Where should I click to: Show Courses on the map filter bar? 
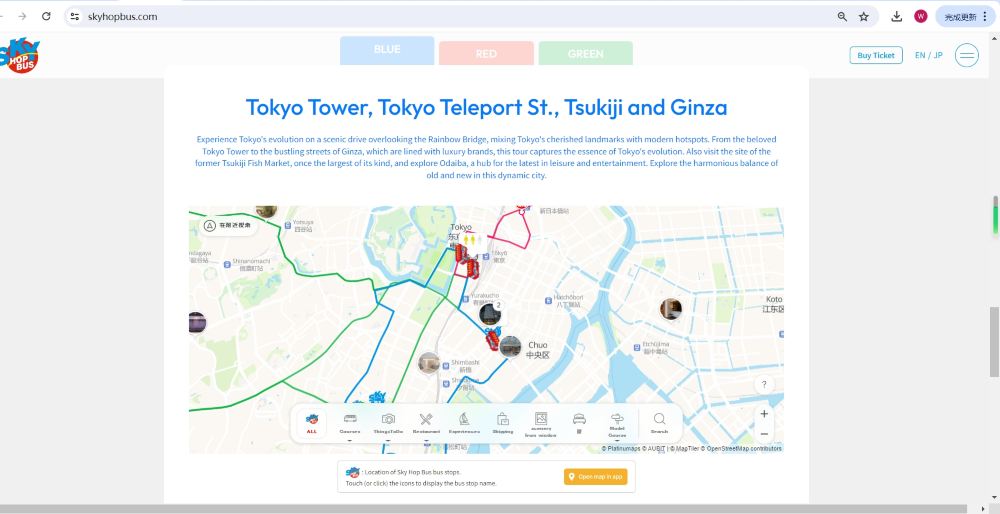coord(349,423)
